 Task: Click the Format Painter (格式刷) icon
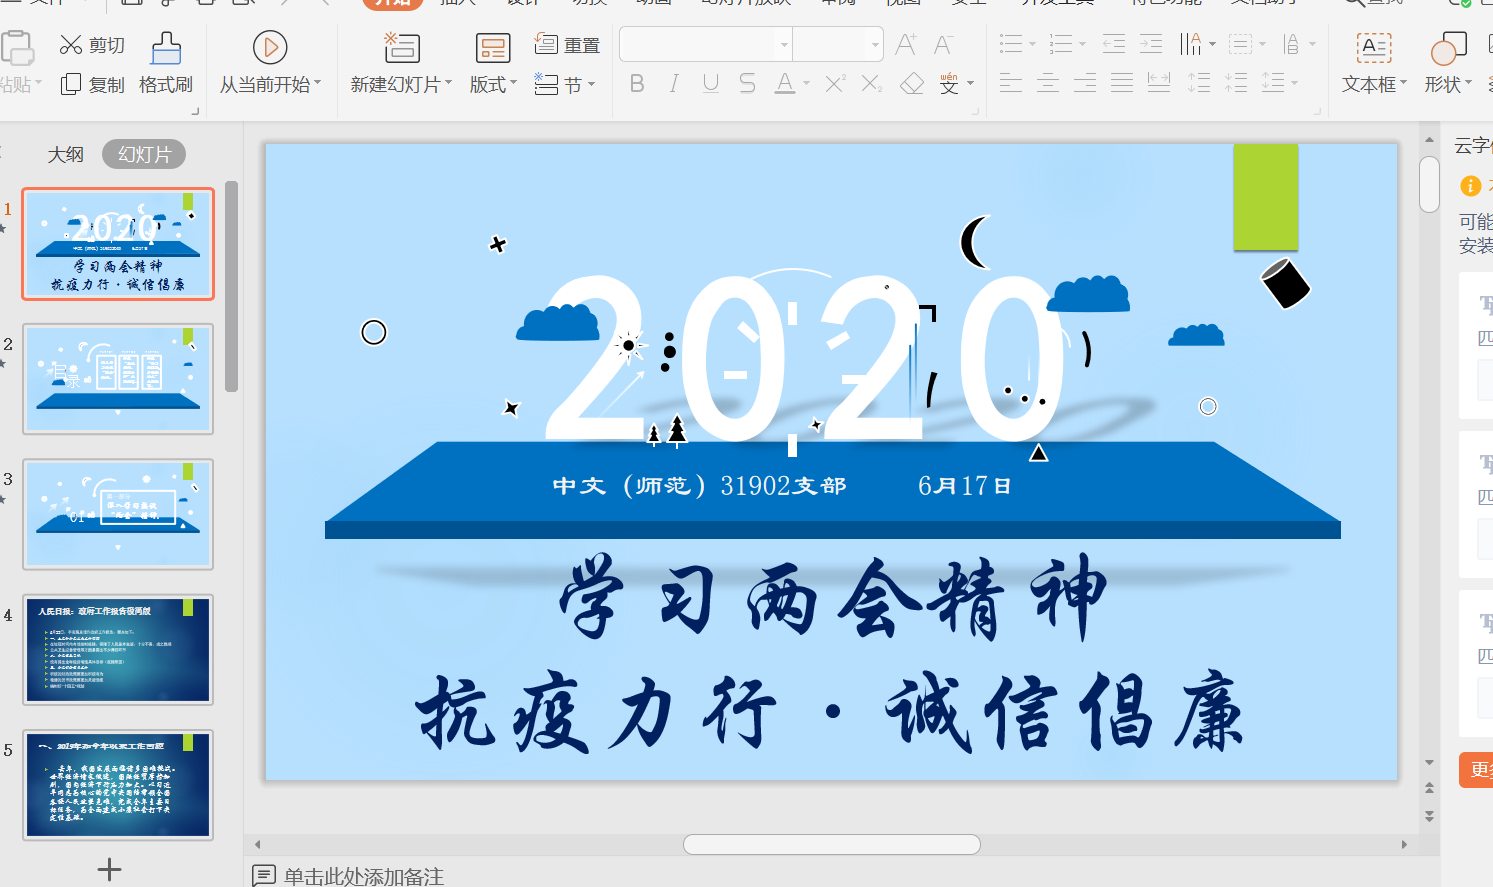(x=166, y=49)
